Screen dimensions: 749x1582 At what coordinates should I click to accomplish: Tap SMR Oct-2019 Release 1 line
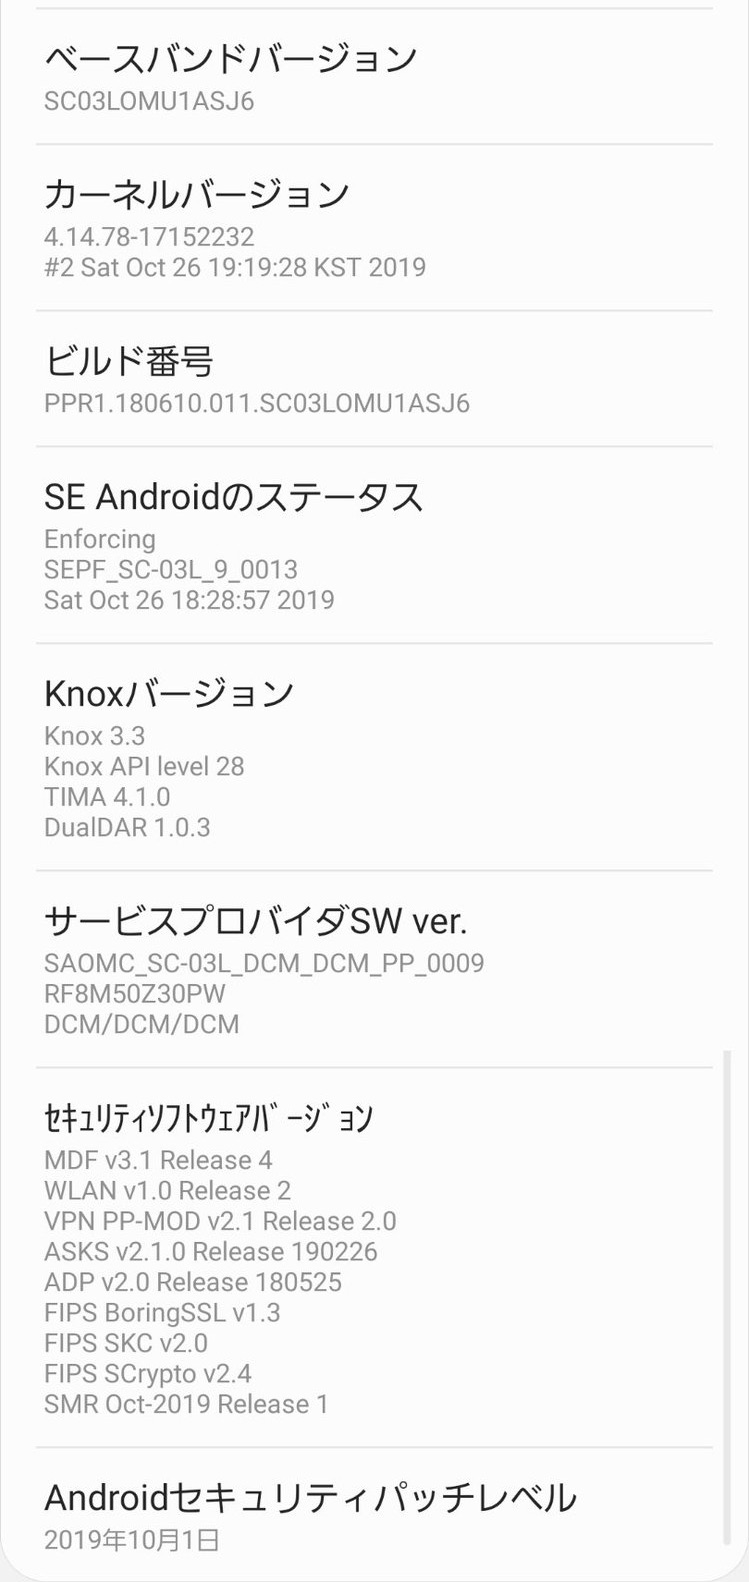pyautogui.click(x=186, y=1404)
